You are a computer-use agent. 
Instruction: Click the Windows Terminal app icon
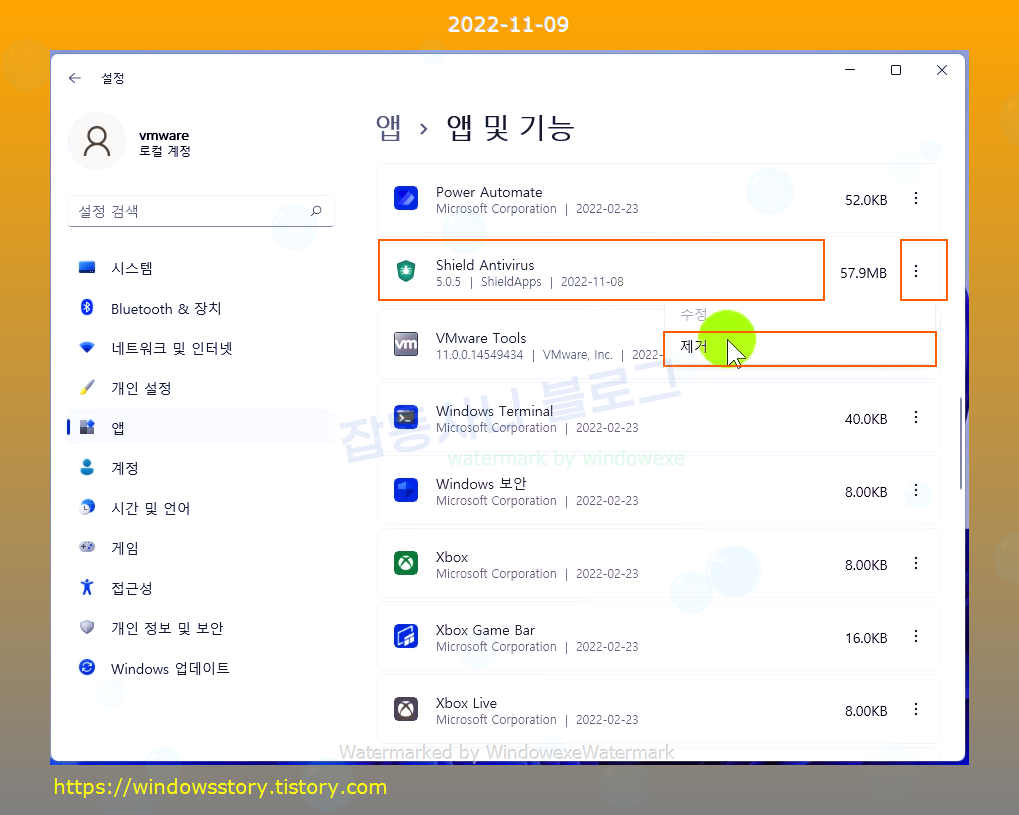(406, 417)
